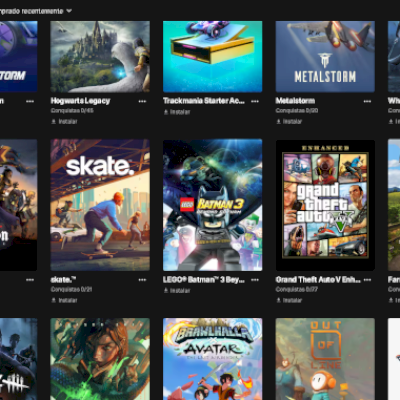Open the Brawlhalla Avatar cover art
Viewport: 400px width, 400px height.
(x=213, y=359)
